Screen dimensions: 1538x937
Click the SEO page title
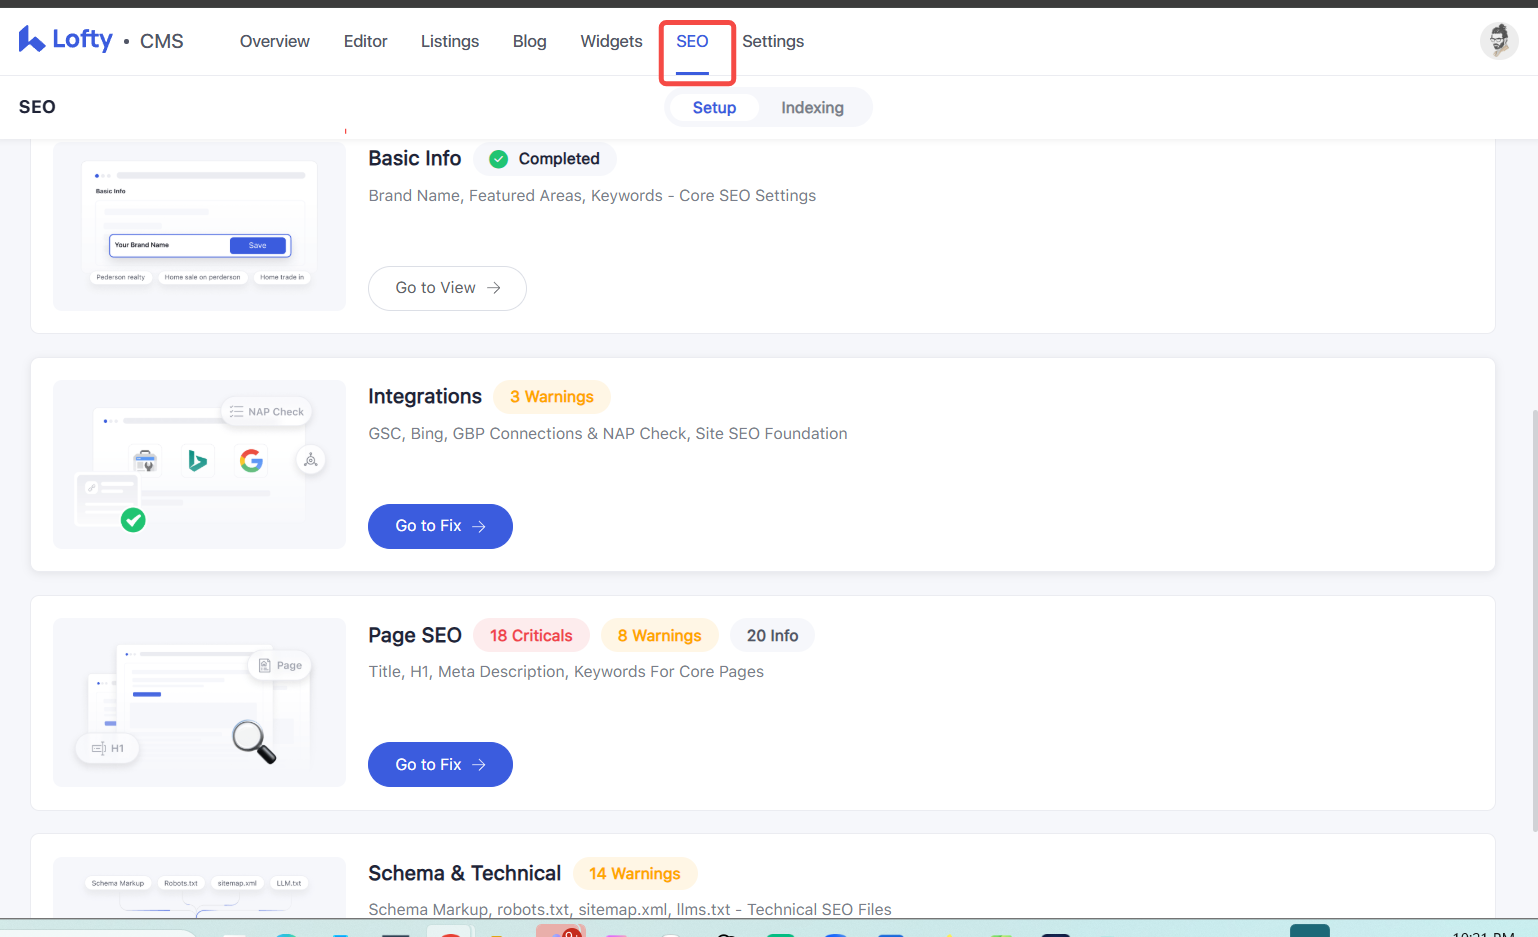[x=37, y=107]
